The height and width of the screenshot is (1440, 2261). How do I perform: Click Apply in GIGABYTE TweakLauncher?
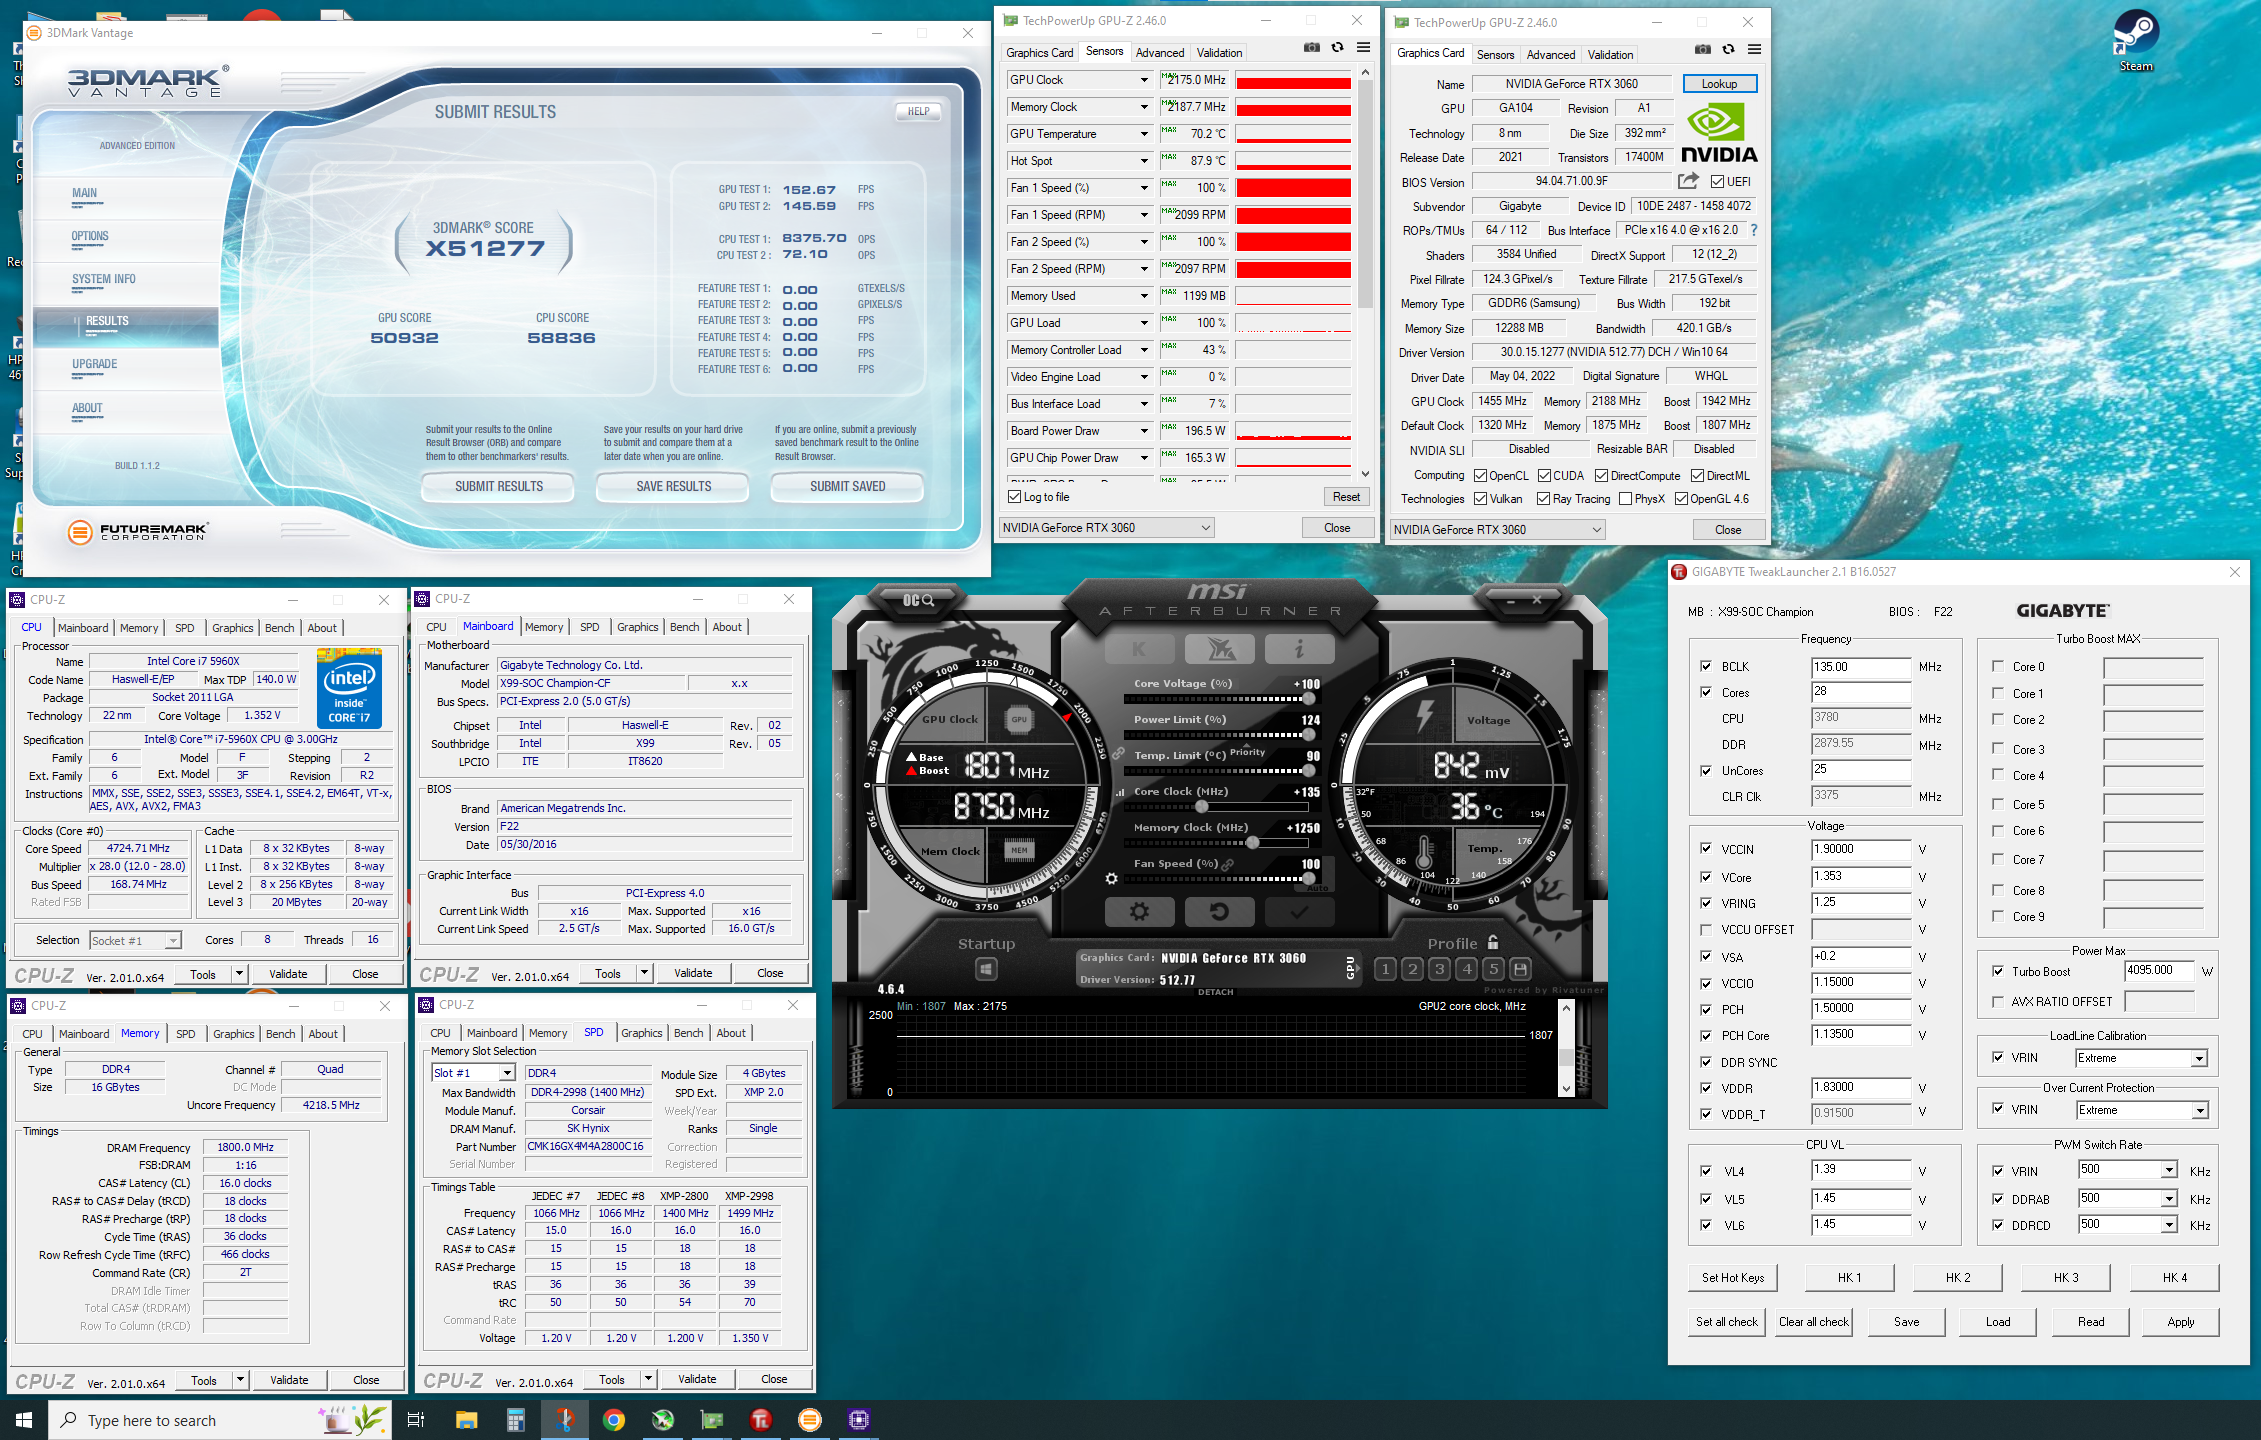click(x=2181, y=1321)
